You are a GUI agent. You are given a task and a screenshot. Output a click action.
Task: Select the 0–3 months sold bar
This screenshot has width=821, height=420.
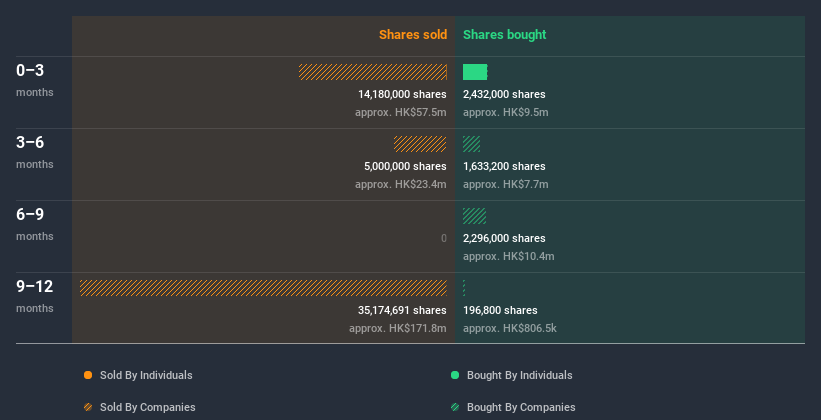tap(373, 72)
